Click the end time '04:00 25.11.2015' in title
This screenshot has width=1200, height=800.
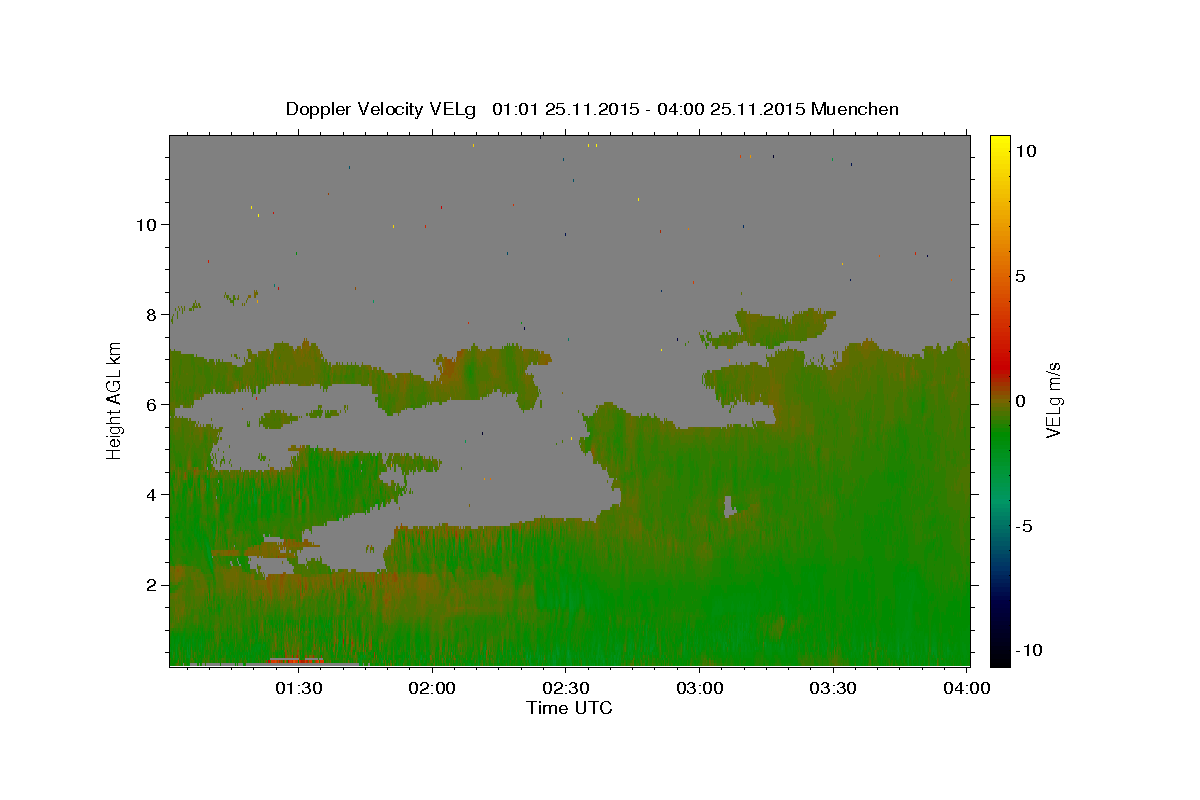(x=731, y=109)
